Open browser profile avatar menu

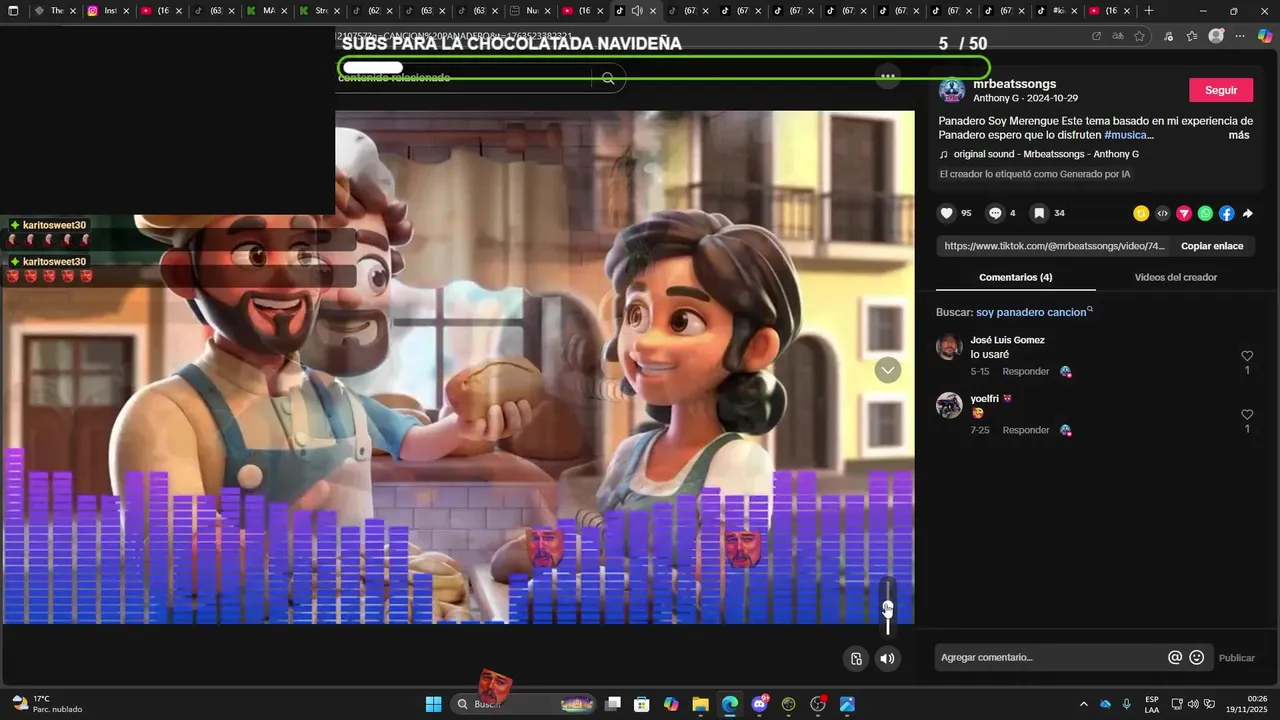pos(1216,36)
